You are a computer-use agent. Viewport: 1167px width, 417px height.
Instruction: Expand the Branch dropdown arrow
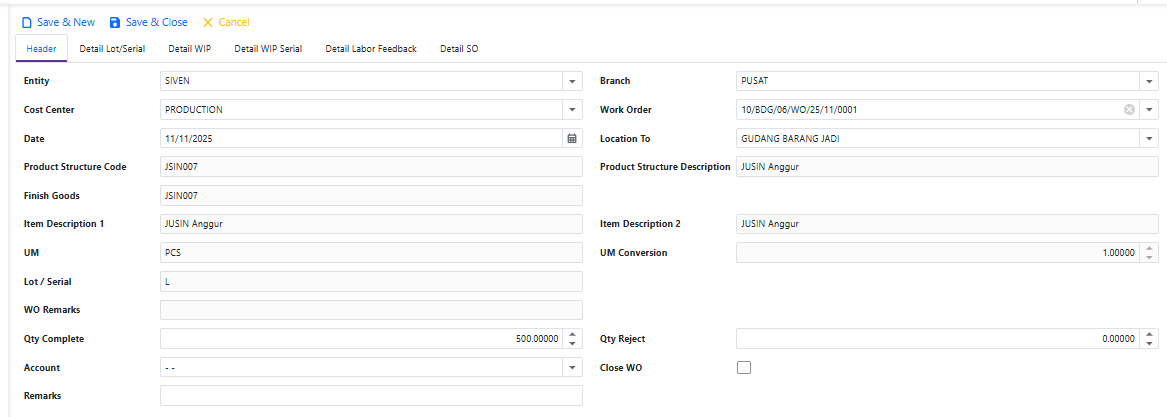(1148, 81)
